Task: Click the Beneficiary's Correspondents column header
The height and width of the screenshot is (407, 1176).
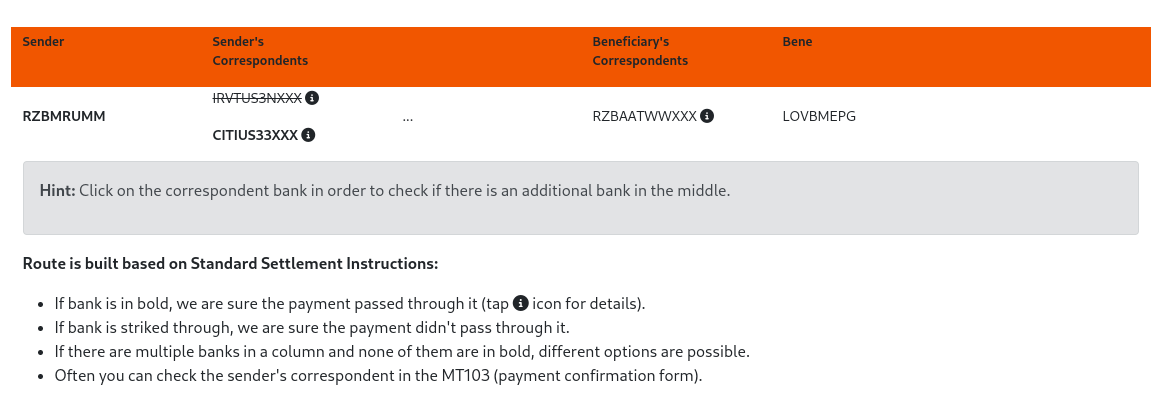Action: tap(640, 51)
